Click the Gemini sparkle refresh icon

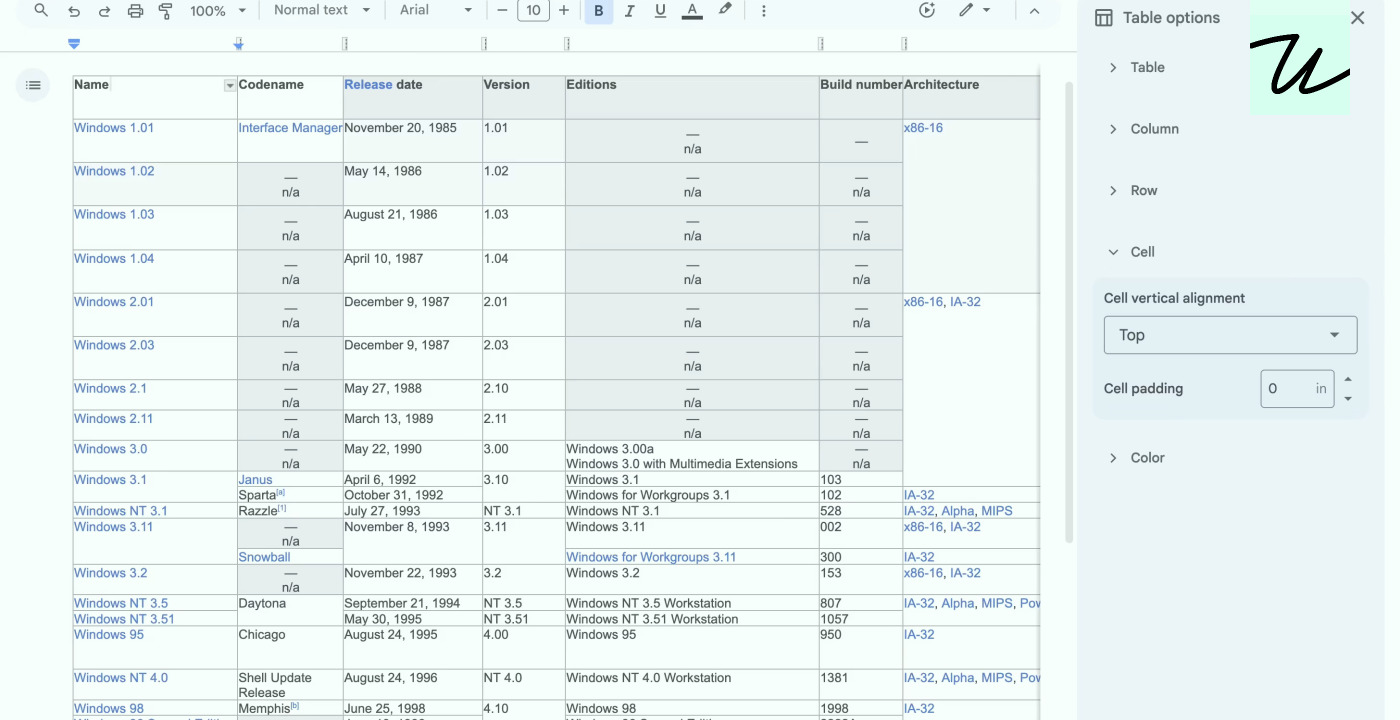pos(927,10)
